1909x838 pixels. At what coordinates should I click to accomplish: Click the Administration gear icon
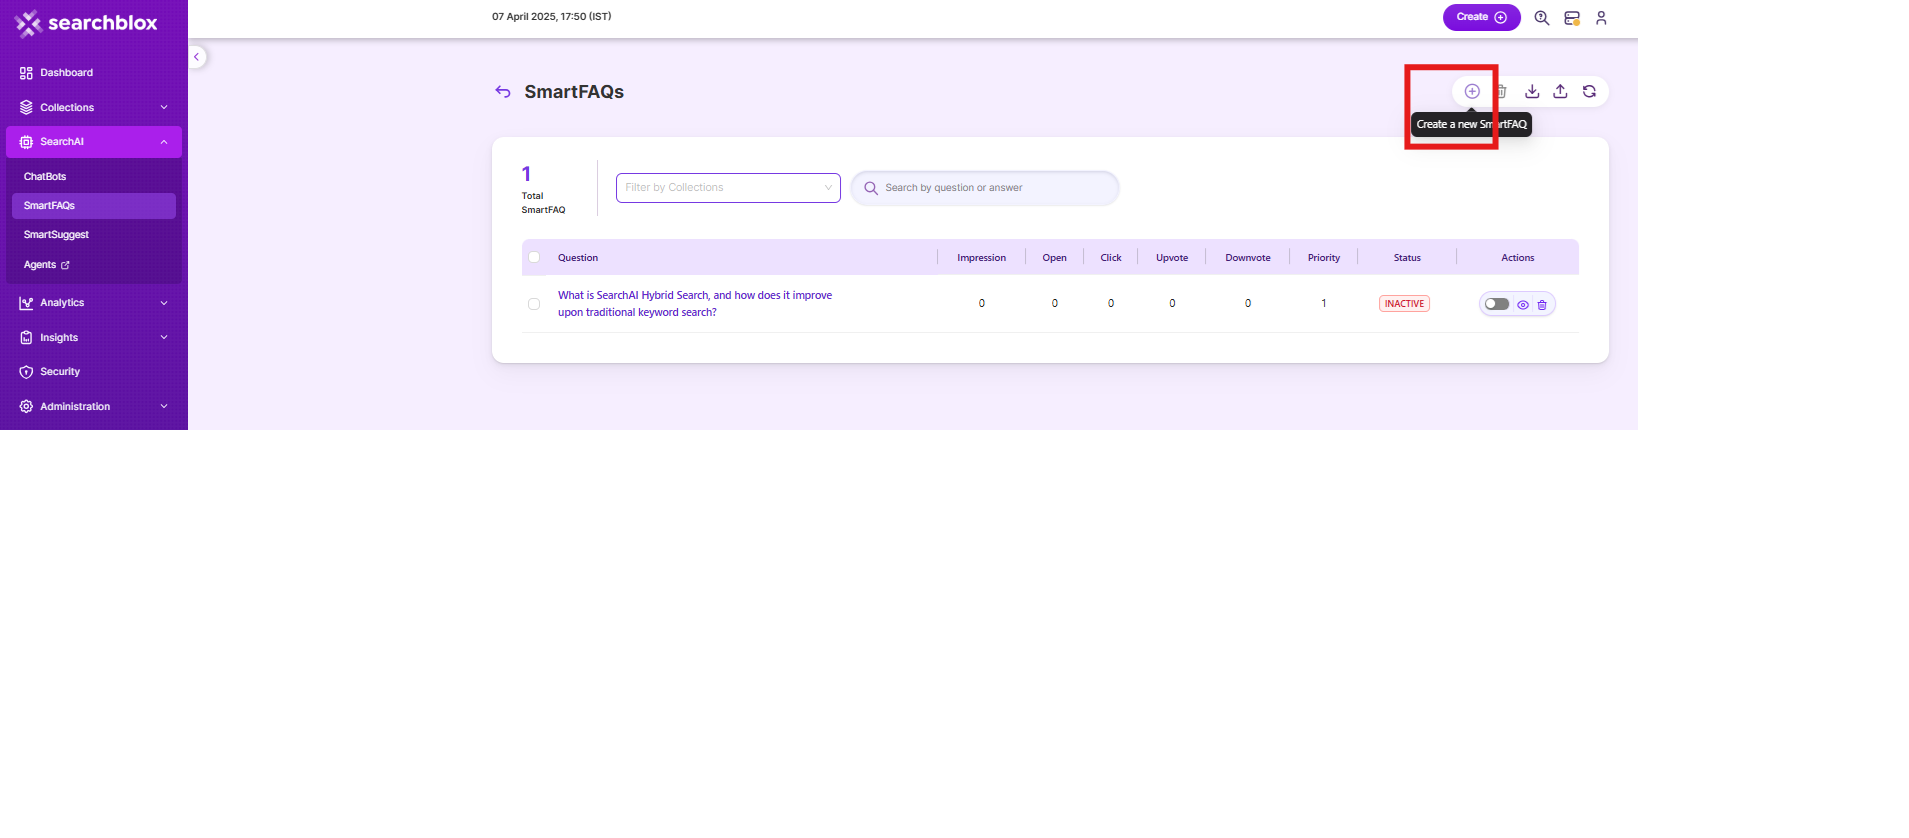click(26, 407)
